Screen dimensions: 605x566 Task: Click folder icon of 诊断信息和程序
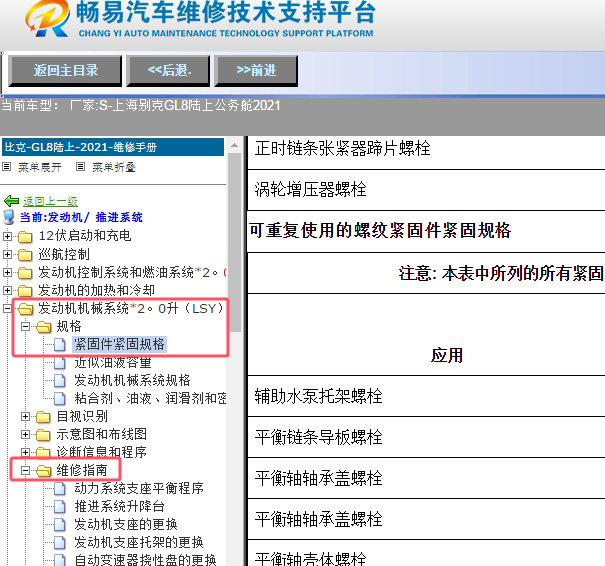coord(43,452)
